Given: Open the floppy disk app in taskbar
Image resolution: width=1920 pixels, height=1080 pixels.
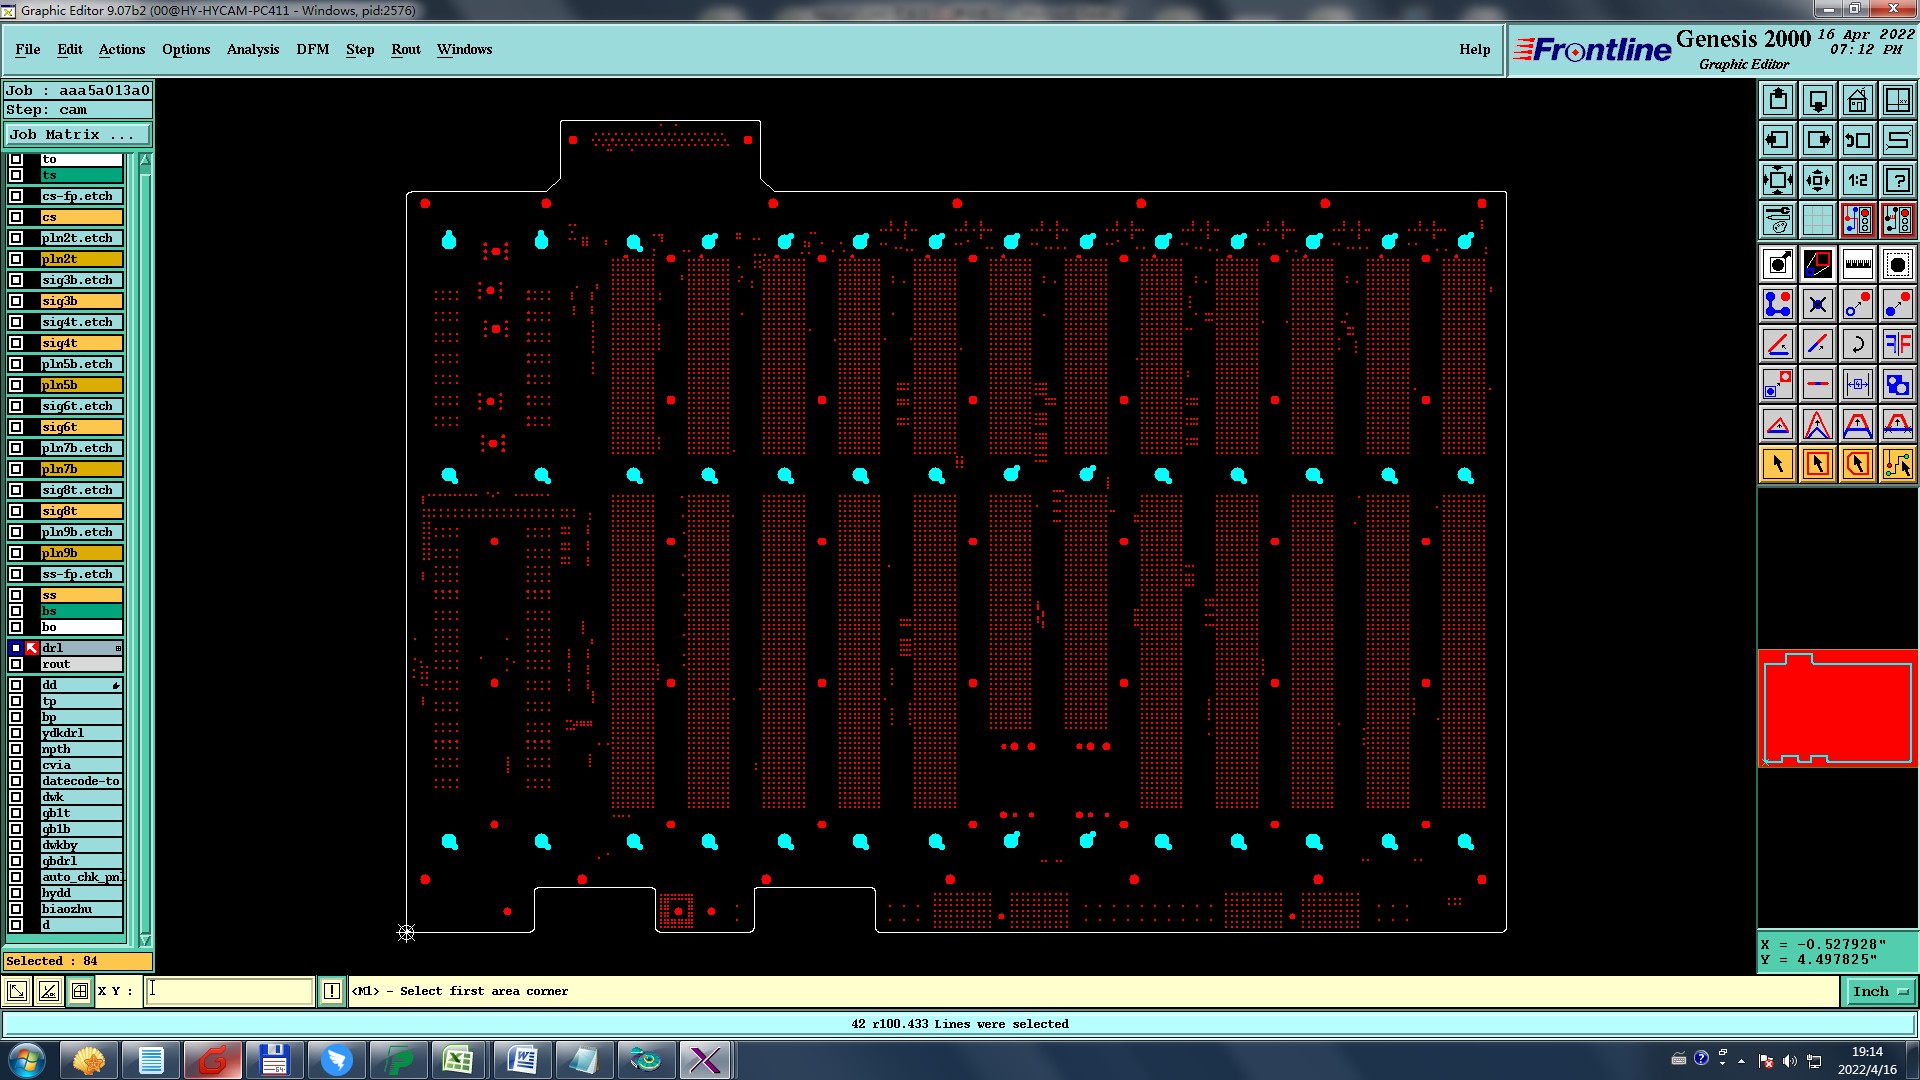Looking at the screenshot, I should coord(274,1060).
